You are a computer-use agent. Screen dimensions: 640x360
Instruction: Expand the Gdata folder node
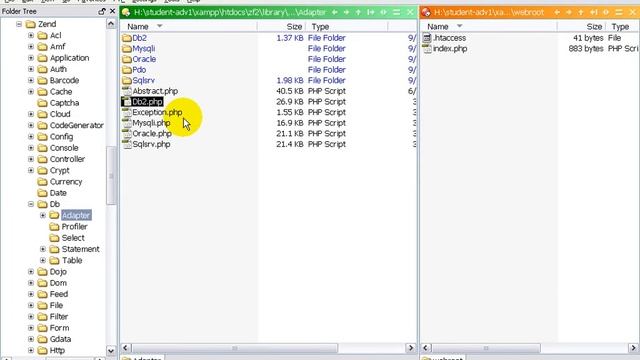pyautogui.click(x=31, y=339)
